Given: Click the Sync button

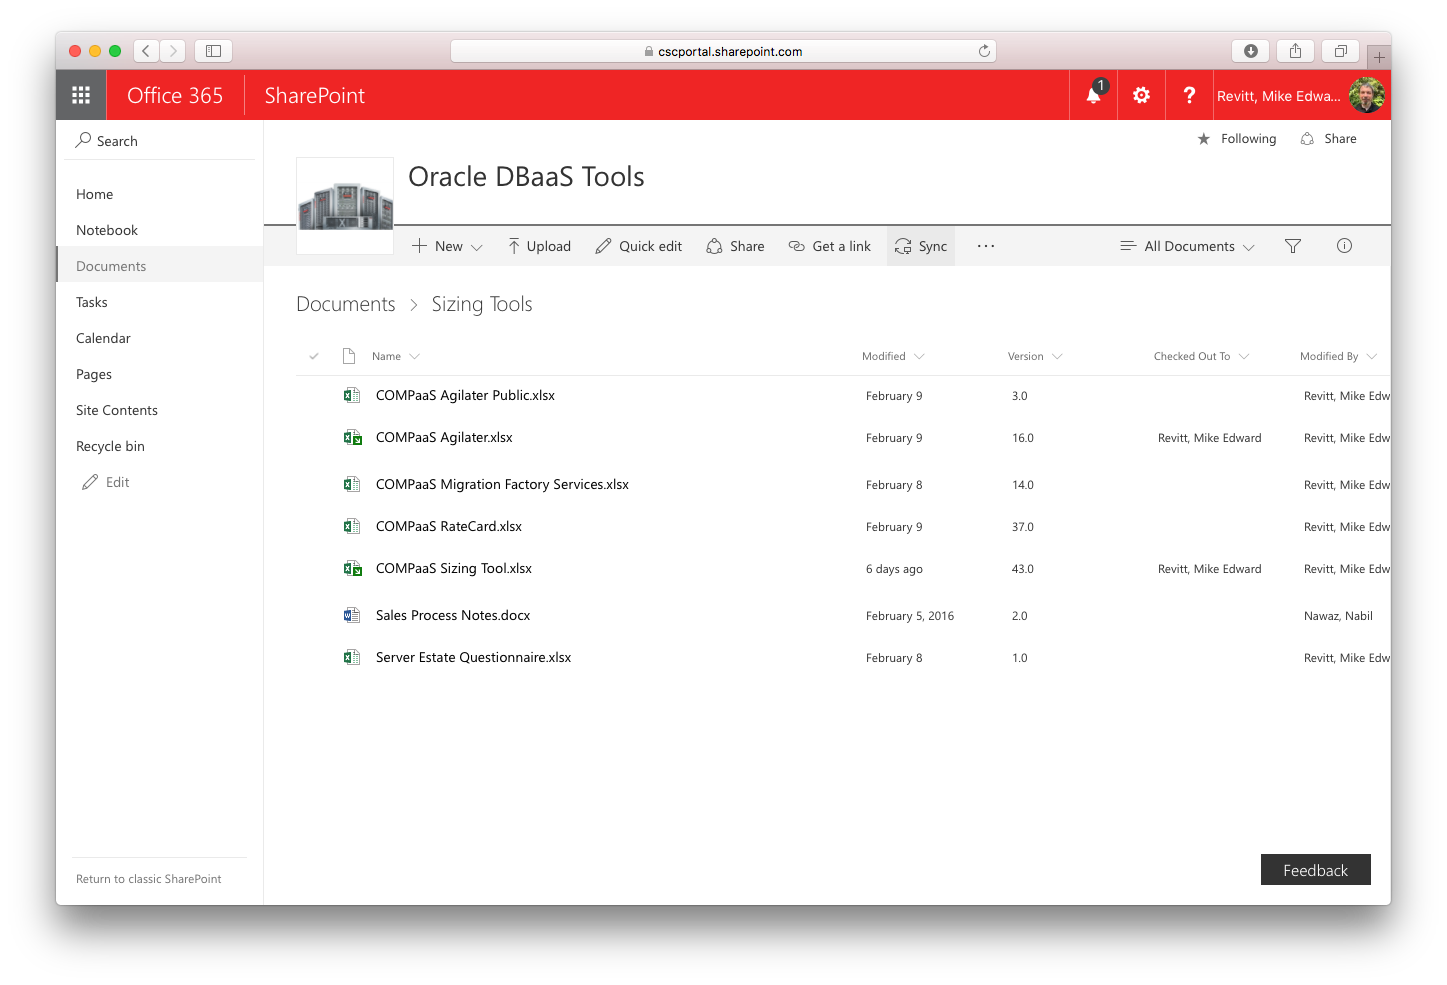Looking at the screenshot, I should [x=921, y=246].
